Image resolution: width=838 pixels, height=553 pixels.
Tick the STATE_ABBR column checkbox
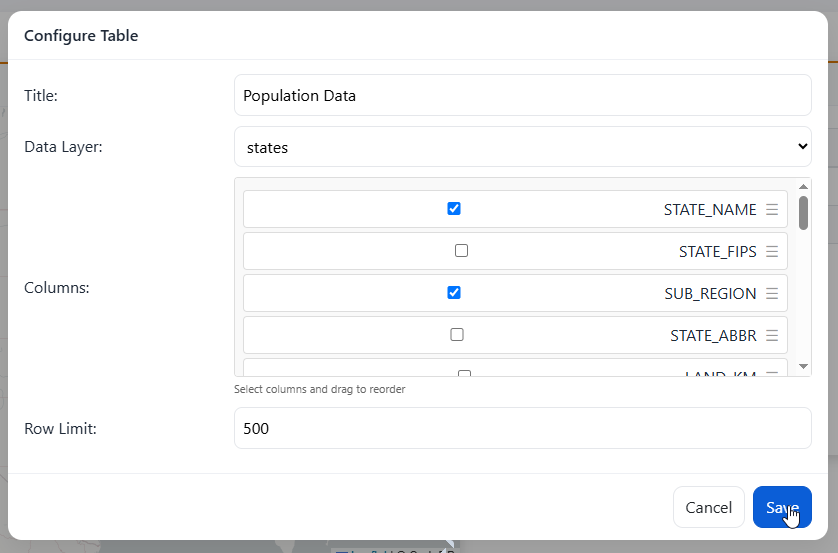coord(457,335)
